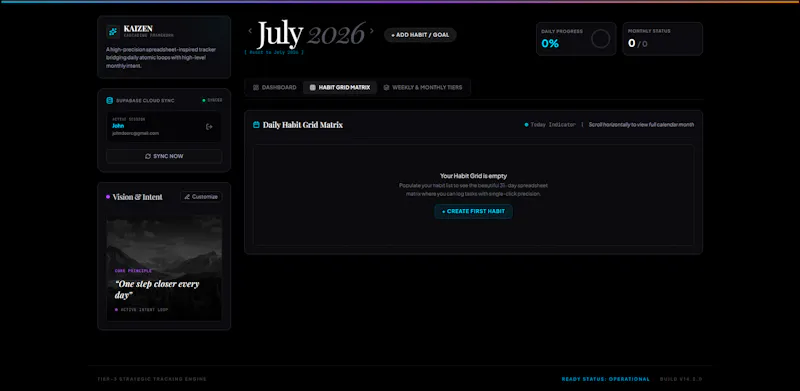The image size is (800, 391).
Task: Click the Tier-3 Strategic Tracking Engine footer text
Action: pyautogui.click(x=152, y=379)
